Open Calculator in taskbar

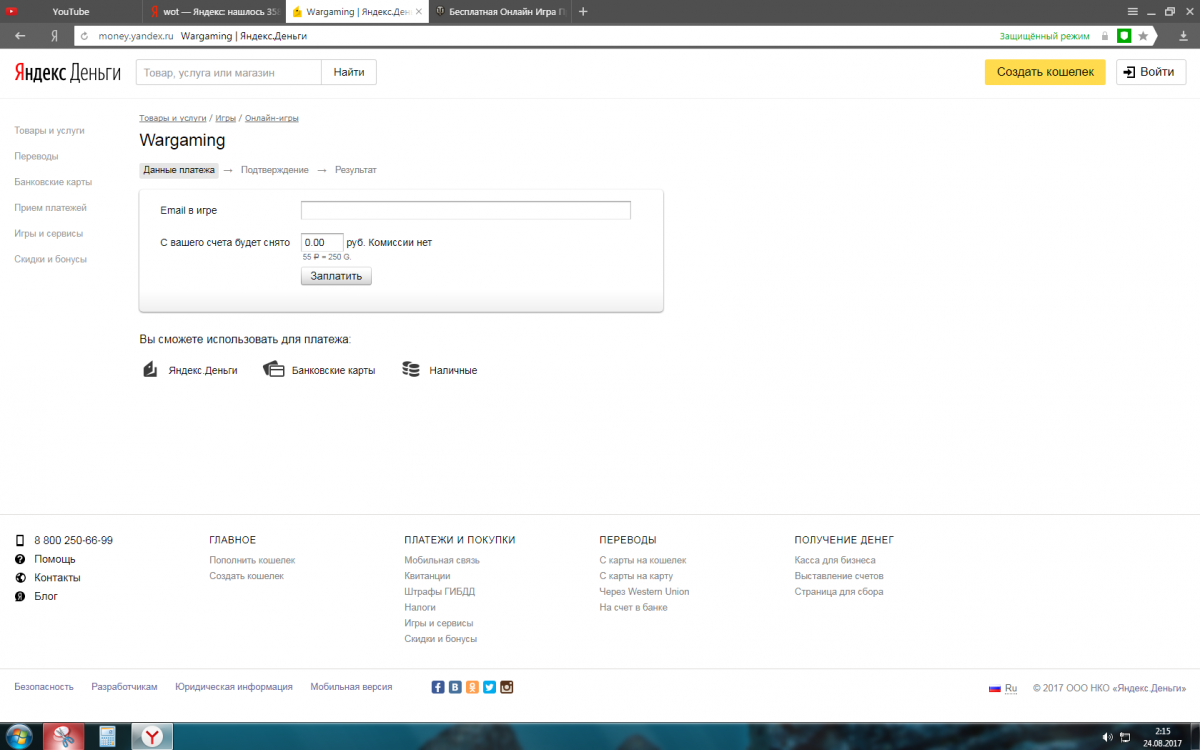point(108,737)
